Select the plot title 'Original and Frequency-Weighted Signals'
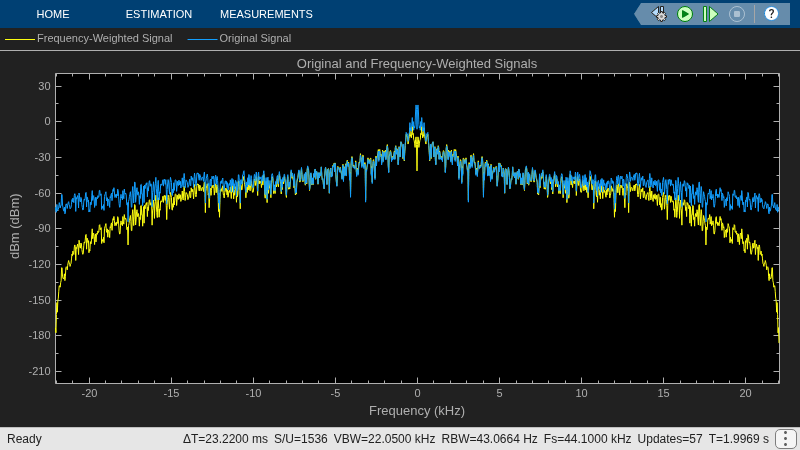 (417, 64)
